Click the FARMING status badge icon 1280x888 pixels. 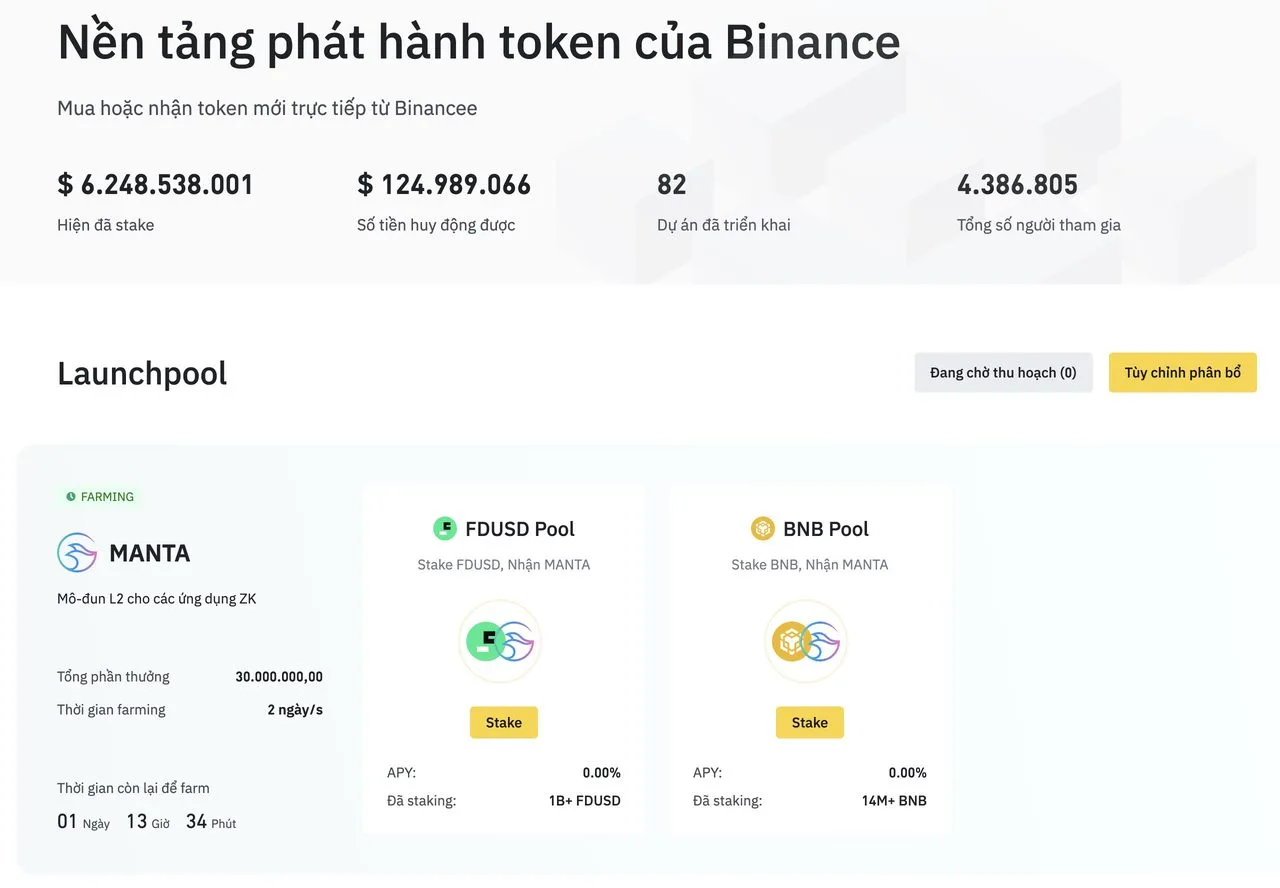(x=100, y=496)
